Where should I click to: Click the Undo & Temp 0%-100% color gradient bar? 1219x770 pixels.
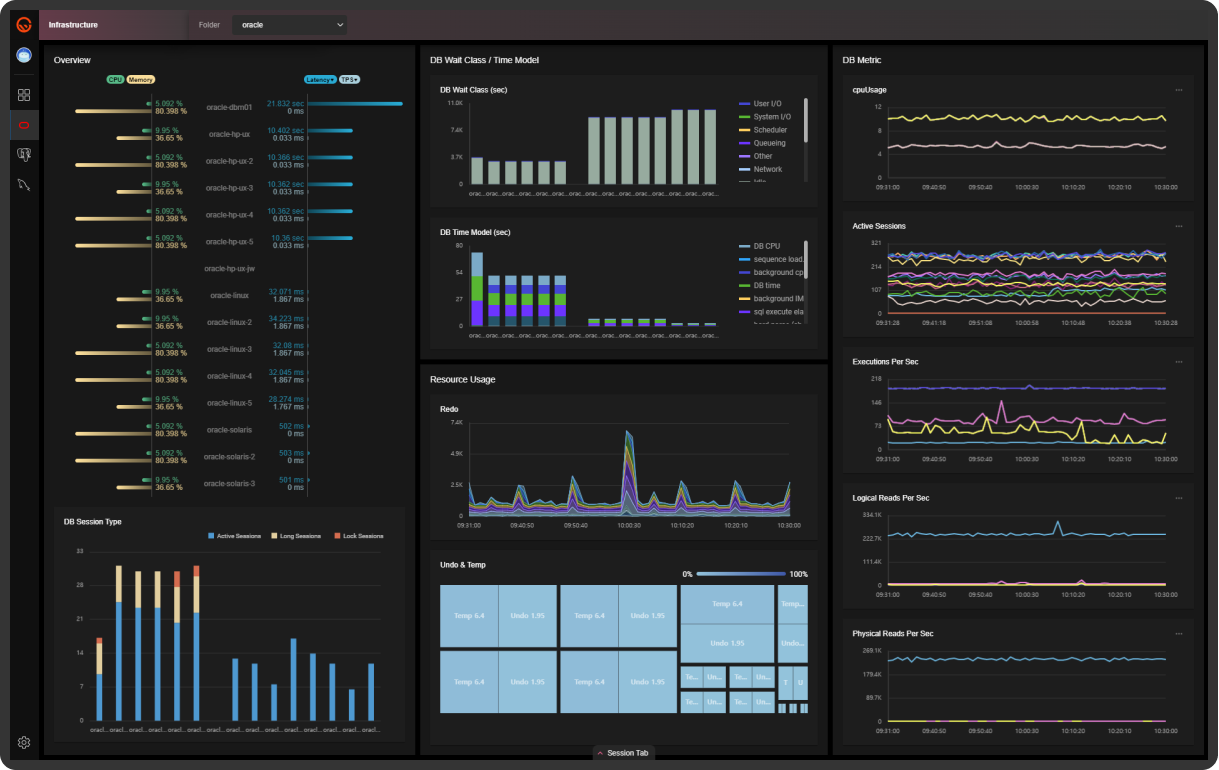(740, 574)
